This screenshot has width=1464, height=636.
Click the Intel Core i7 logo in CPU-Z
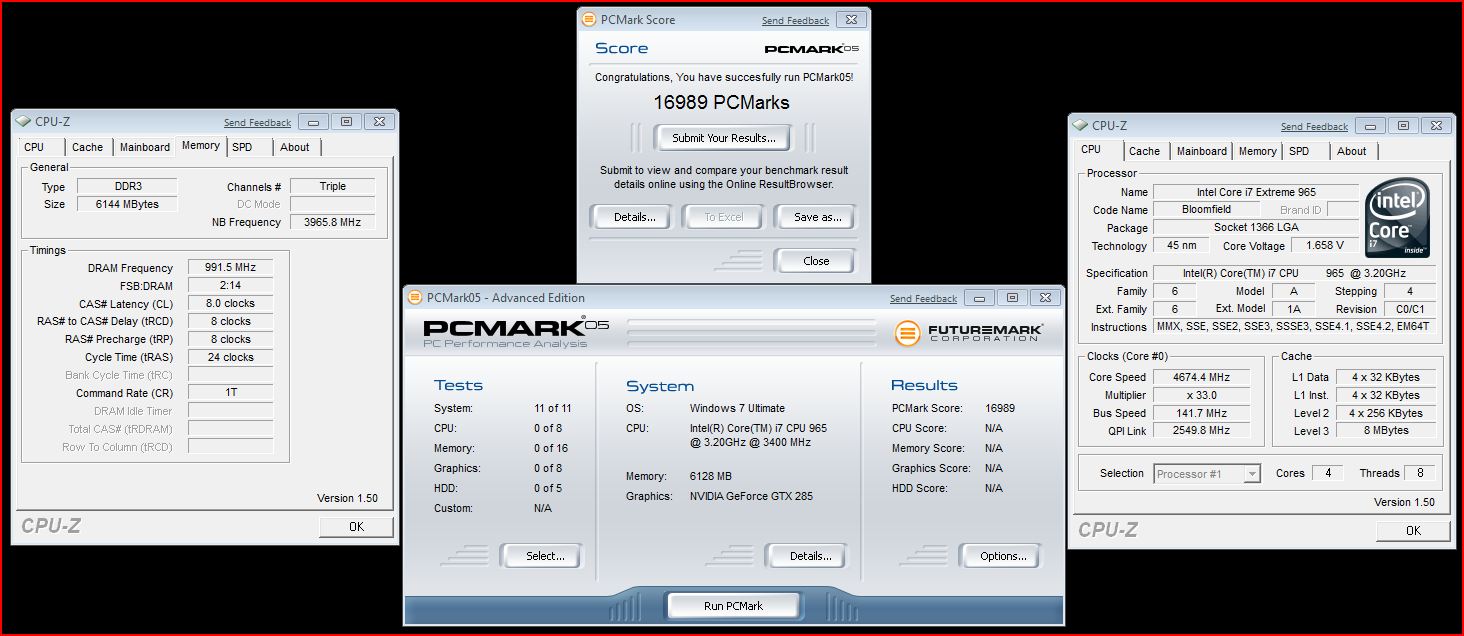click(x=1398, y=218)
